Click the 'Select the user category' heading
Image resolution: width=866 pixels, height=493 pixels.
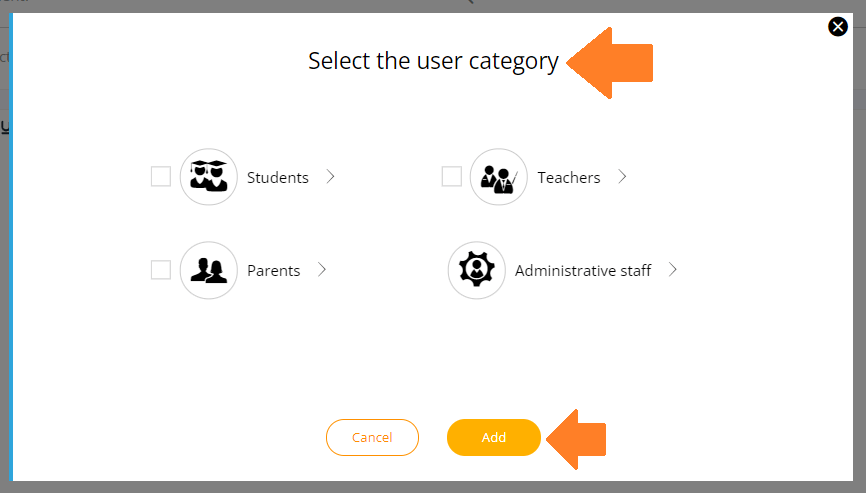434,61
